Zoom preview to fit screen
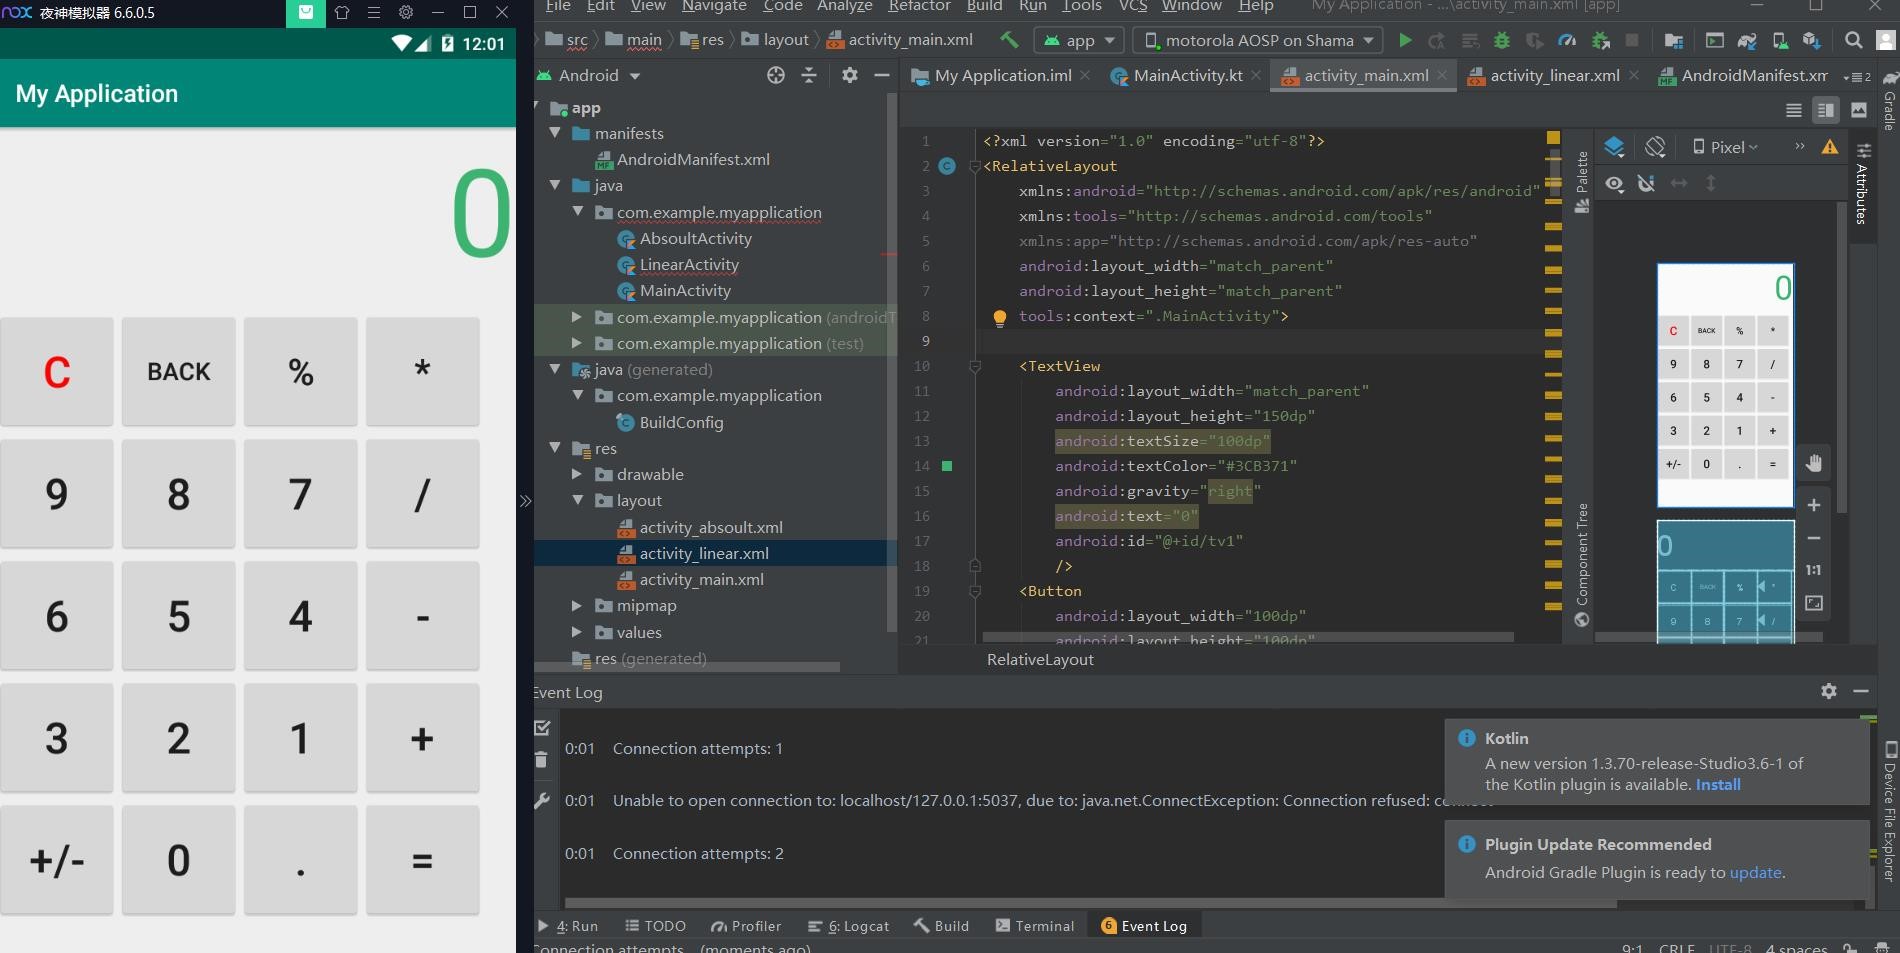Viewport: 1900px width, 953px height. pyautogui.click(x=1814, y=603)
